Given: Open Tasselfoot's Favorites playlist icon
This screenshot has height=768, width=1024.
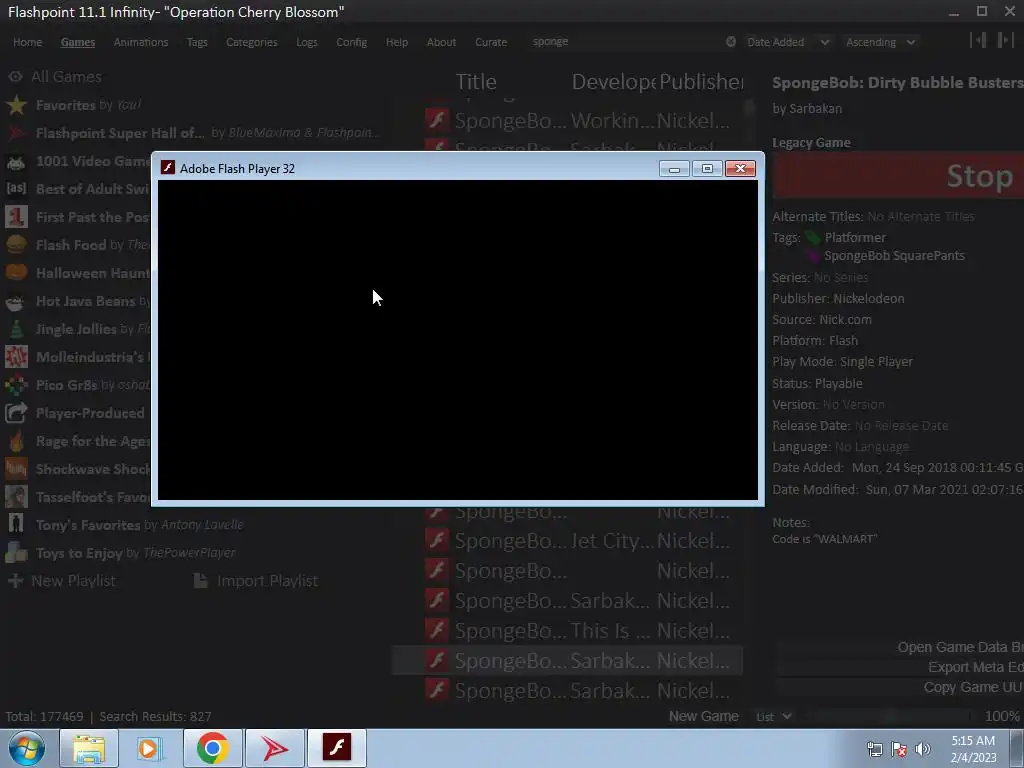Looking at the screenshot, I should coord(16,497).
